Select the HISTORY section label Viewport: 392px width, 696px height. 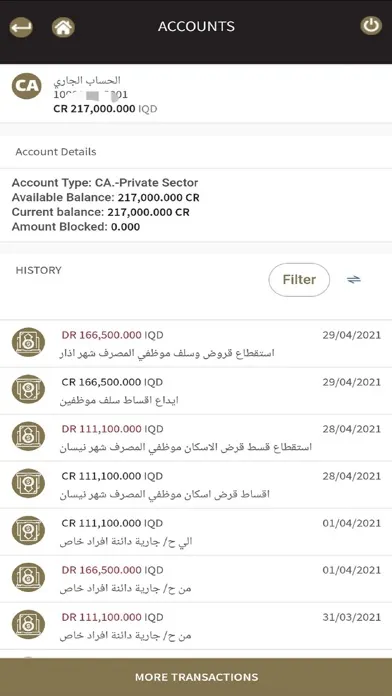[x=39, y=270]
